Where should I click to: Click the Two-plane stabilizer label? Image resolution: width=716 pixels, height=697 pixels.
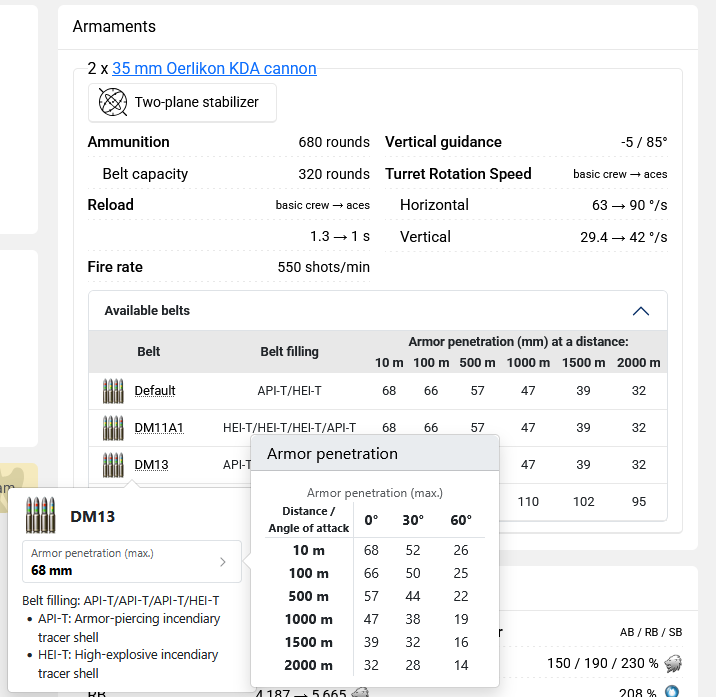197,102
